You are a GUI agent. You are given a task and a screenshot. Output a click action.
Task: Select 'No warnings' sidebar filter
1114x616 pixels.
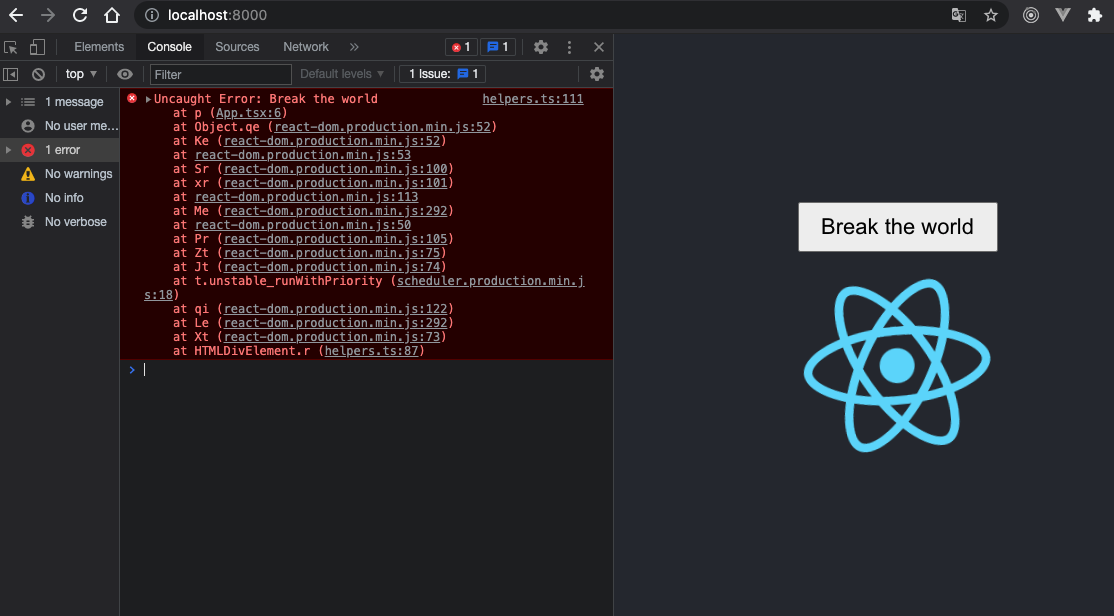tap(60, 174)
